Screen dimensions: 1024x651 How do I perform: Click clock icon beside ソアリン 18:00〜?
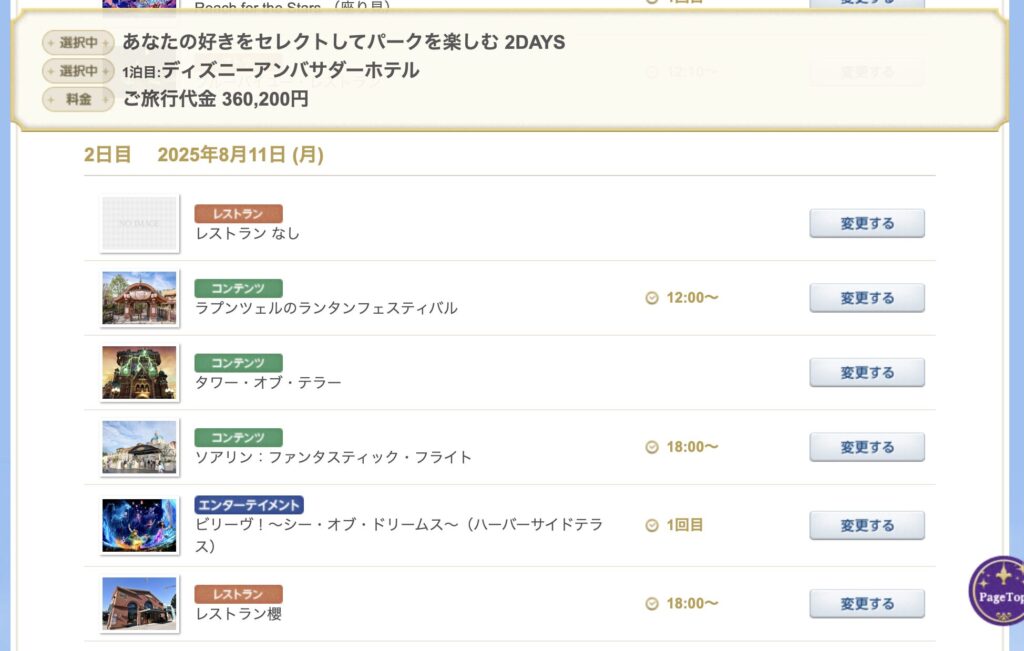tap(652, 447)
